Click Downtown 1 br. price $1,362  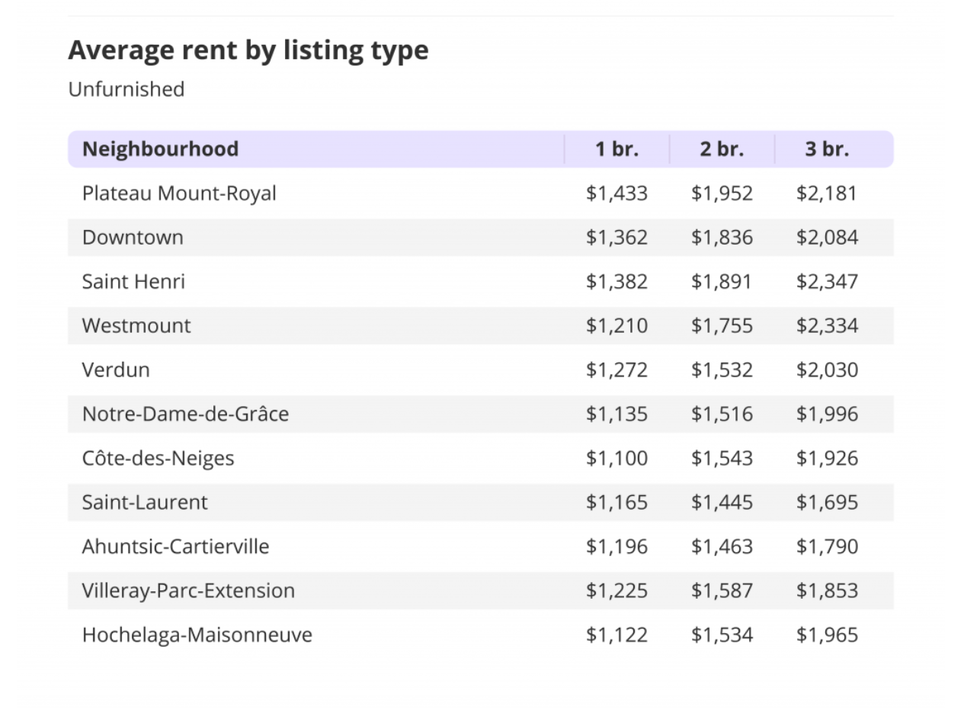coord(616,237)
